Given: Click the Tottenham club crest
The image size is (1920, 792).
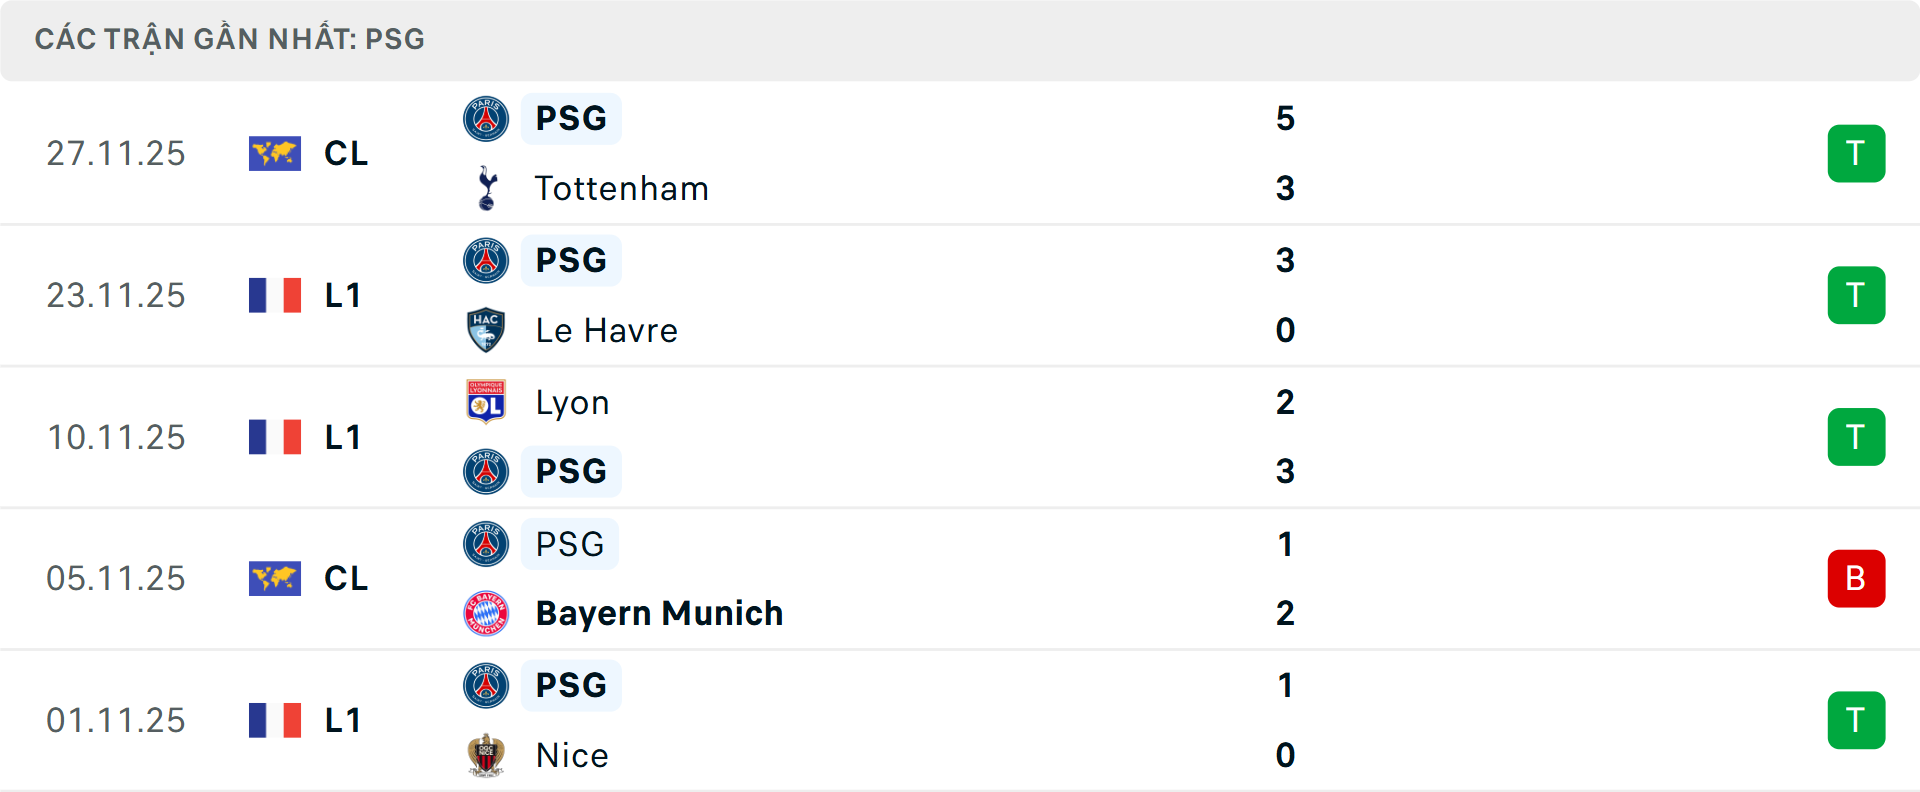Looking at the screenshot, I should pyautogui.click(x=487, y=188).
